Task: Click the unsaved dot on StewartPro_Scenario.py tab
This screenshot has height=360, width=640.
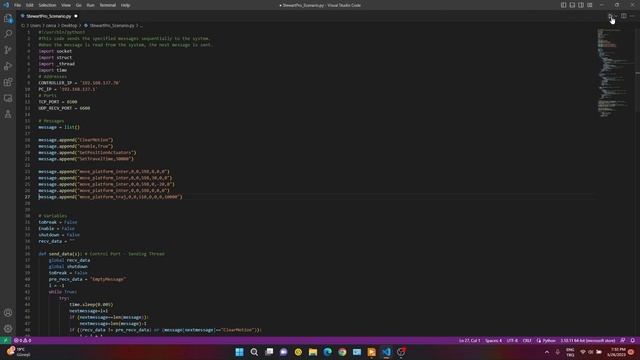Action: [x=76, y=16]
